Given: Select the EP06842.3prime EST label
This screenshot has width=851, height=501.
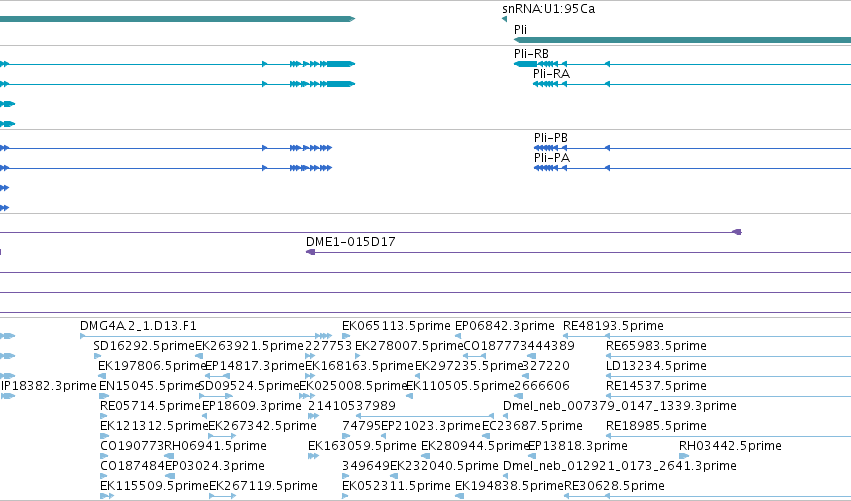Looking at the screenshot, I should (x=505, y=326).
